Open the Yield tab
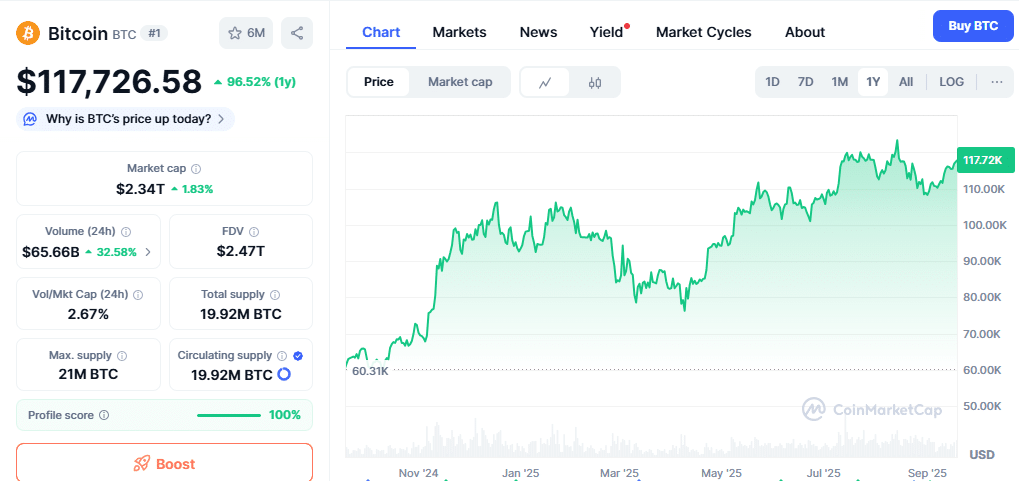The height and width of the screenshot is (481, 1019). tap(606, 32)
